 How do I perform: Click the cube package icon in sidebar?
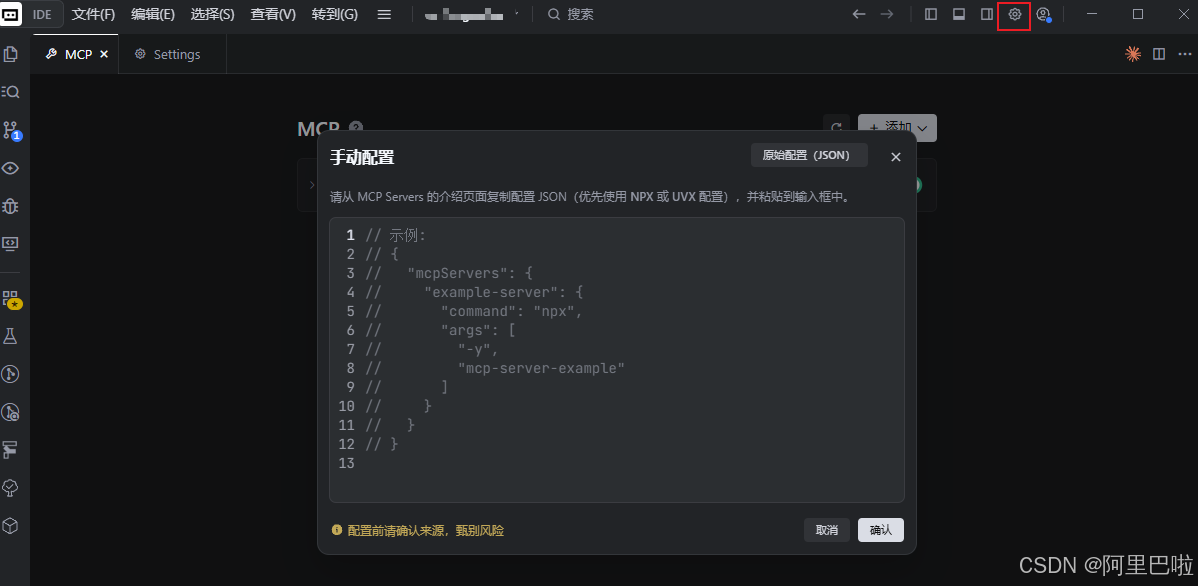coord(11,526)
